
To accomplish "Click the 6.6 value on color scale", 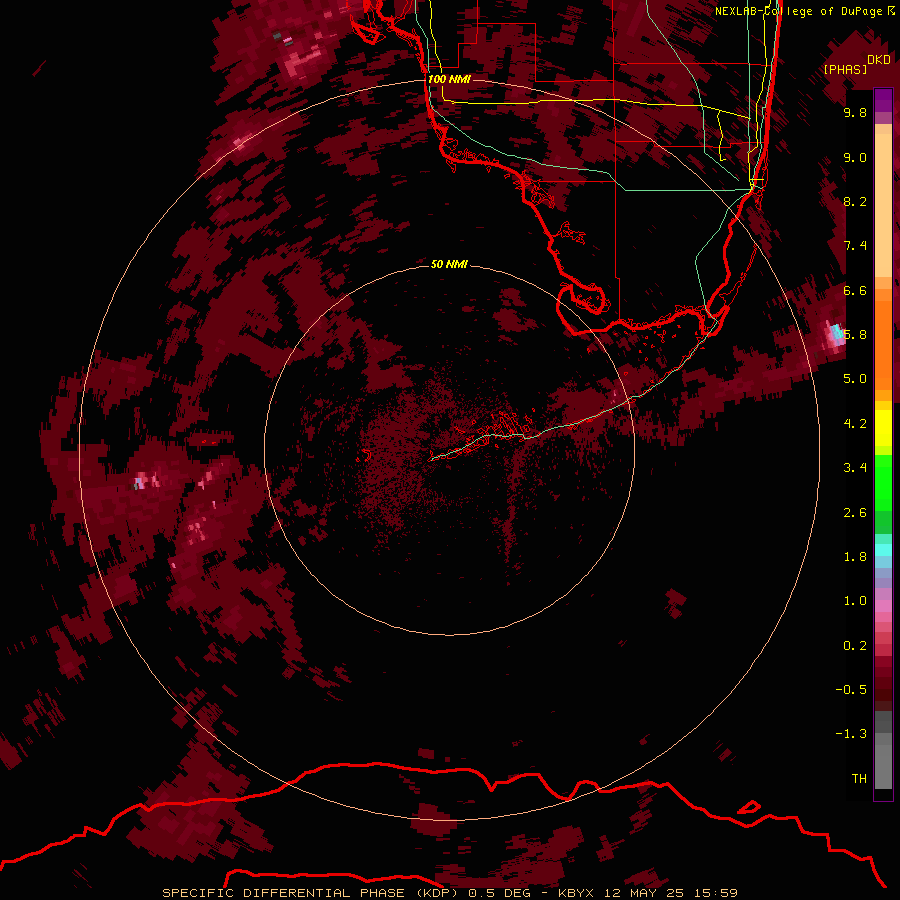I will (x=855, y=290).
